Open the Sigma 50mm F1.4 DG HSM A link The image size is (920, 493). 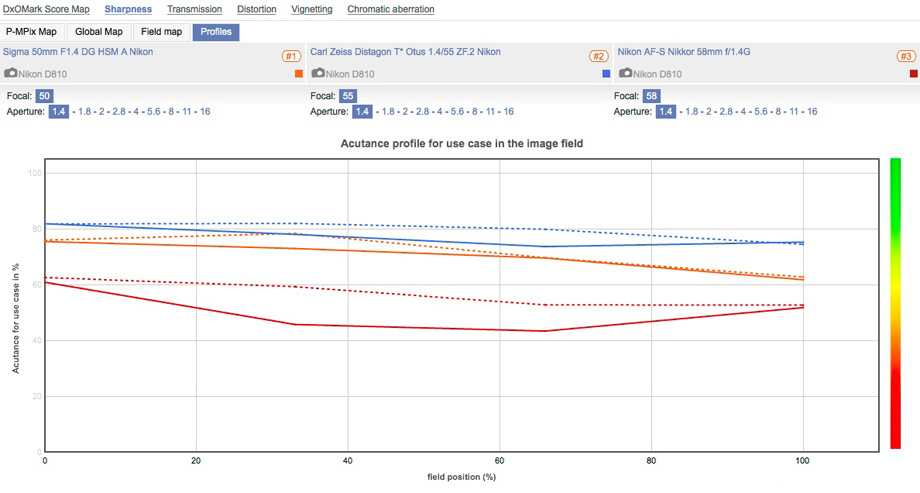[78, 52]
